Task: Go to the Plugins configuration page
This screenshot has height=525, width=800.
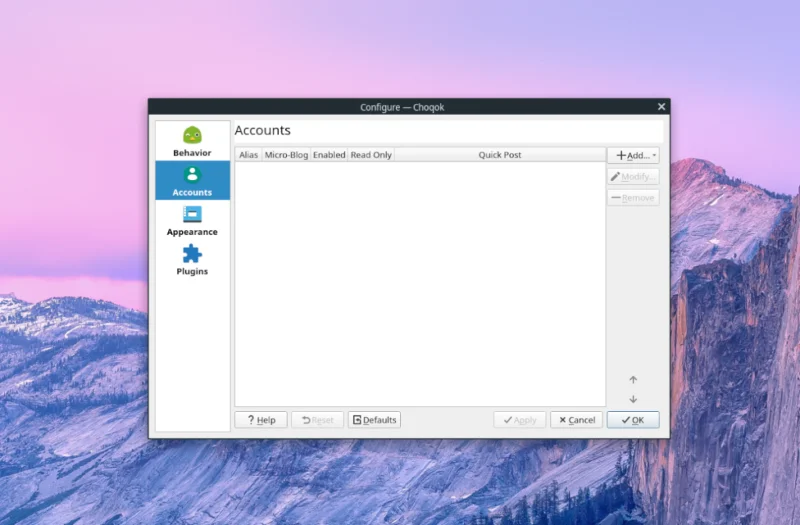Action: coord(192,259)
